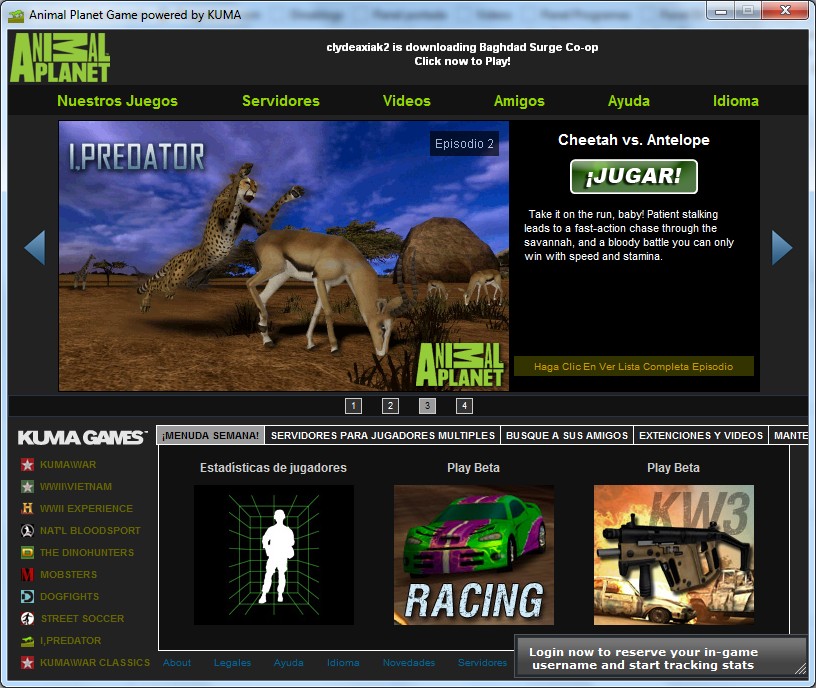Click the I,Predator sidebar icon
The height and width of the screenshot is (688, 816).
click(27, 641)
